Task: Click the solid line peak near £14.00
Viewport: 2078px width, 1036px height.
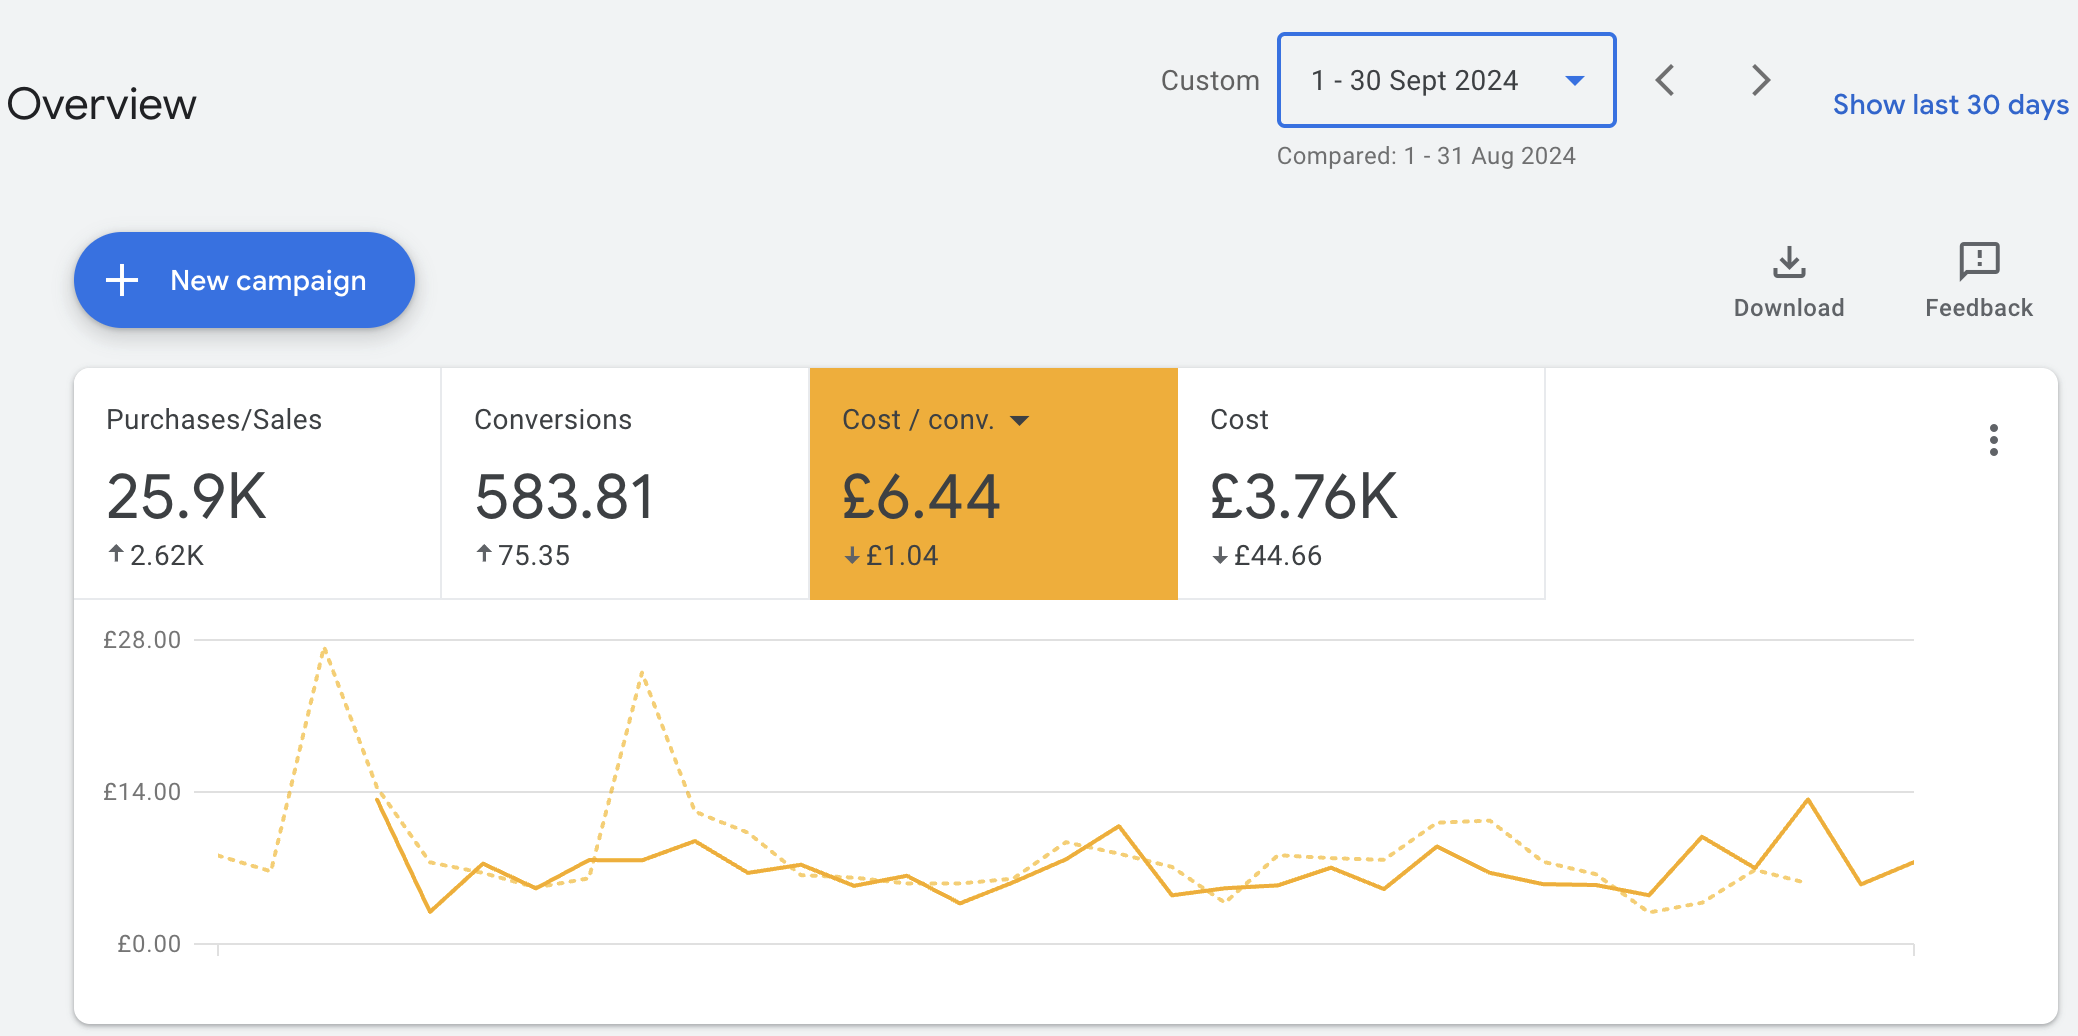Action: (1808, 799)
